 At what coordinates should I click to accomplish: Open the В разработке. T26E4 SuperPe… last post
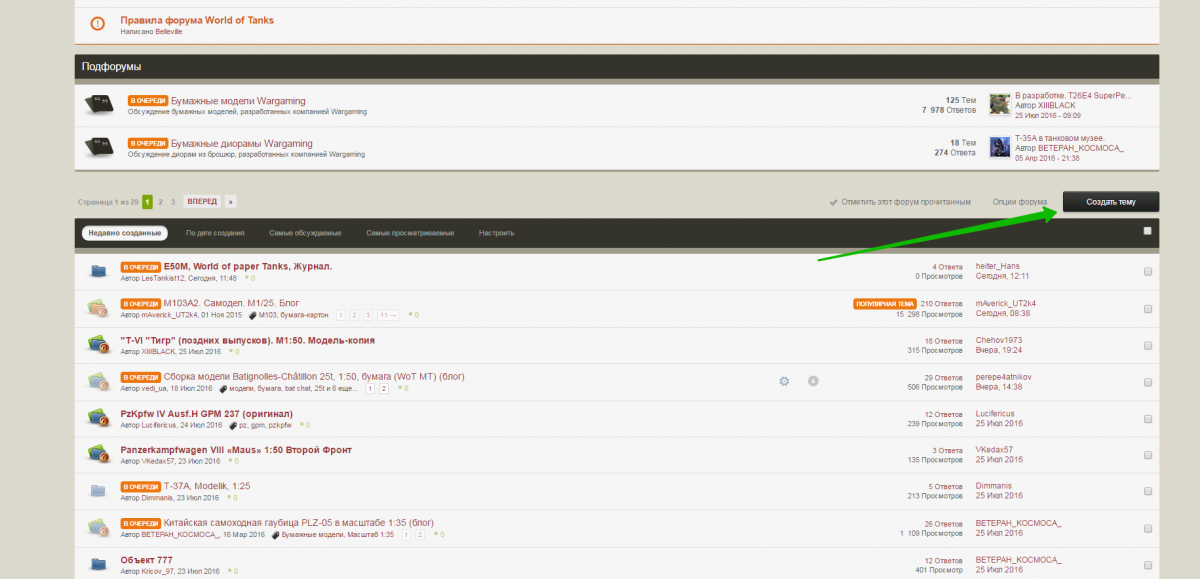pos(1072,96)
